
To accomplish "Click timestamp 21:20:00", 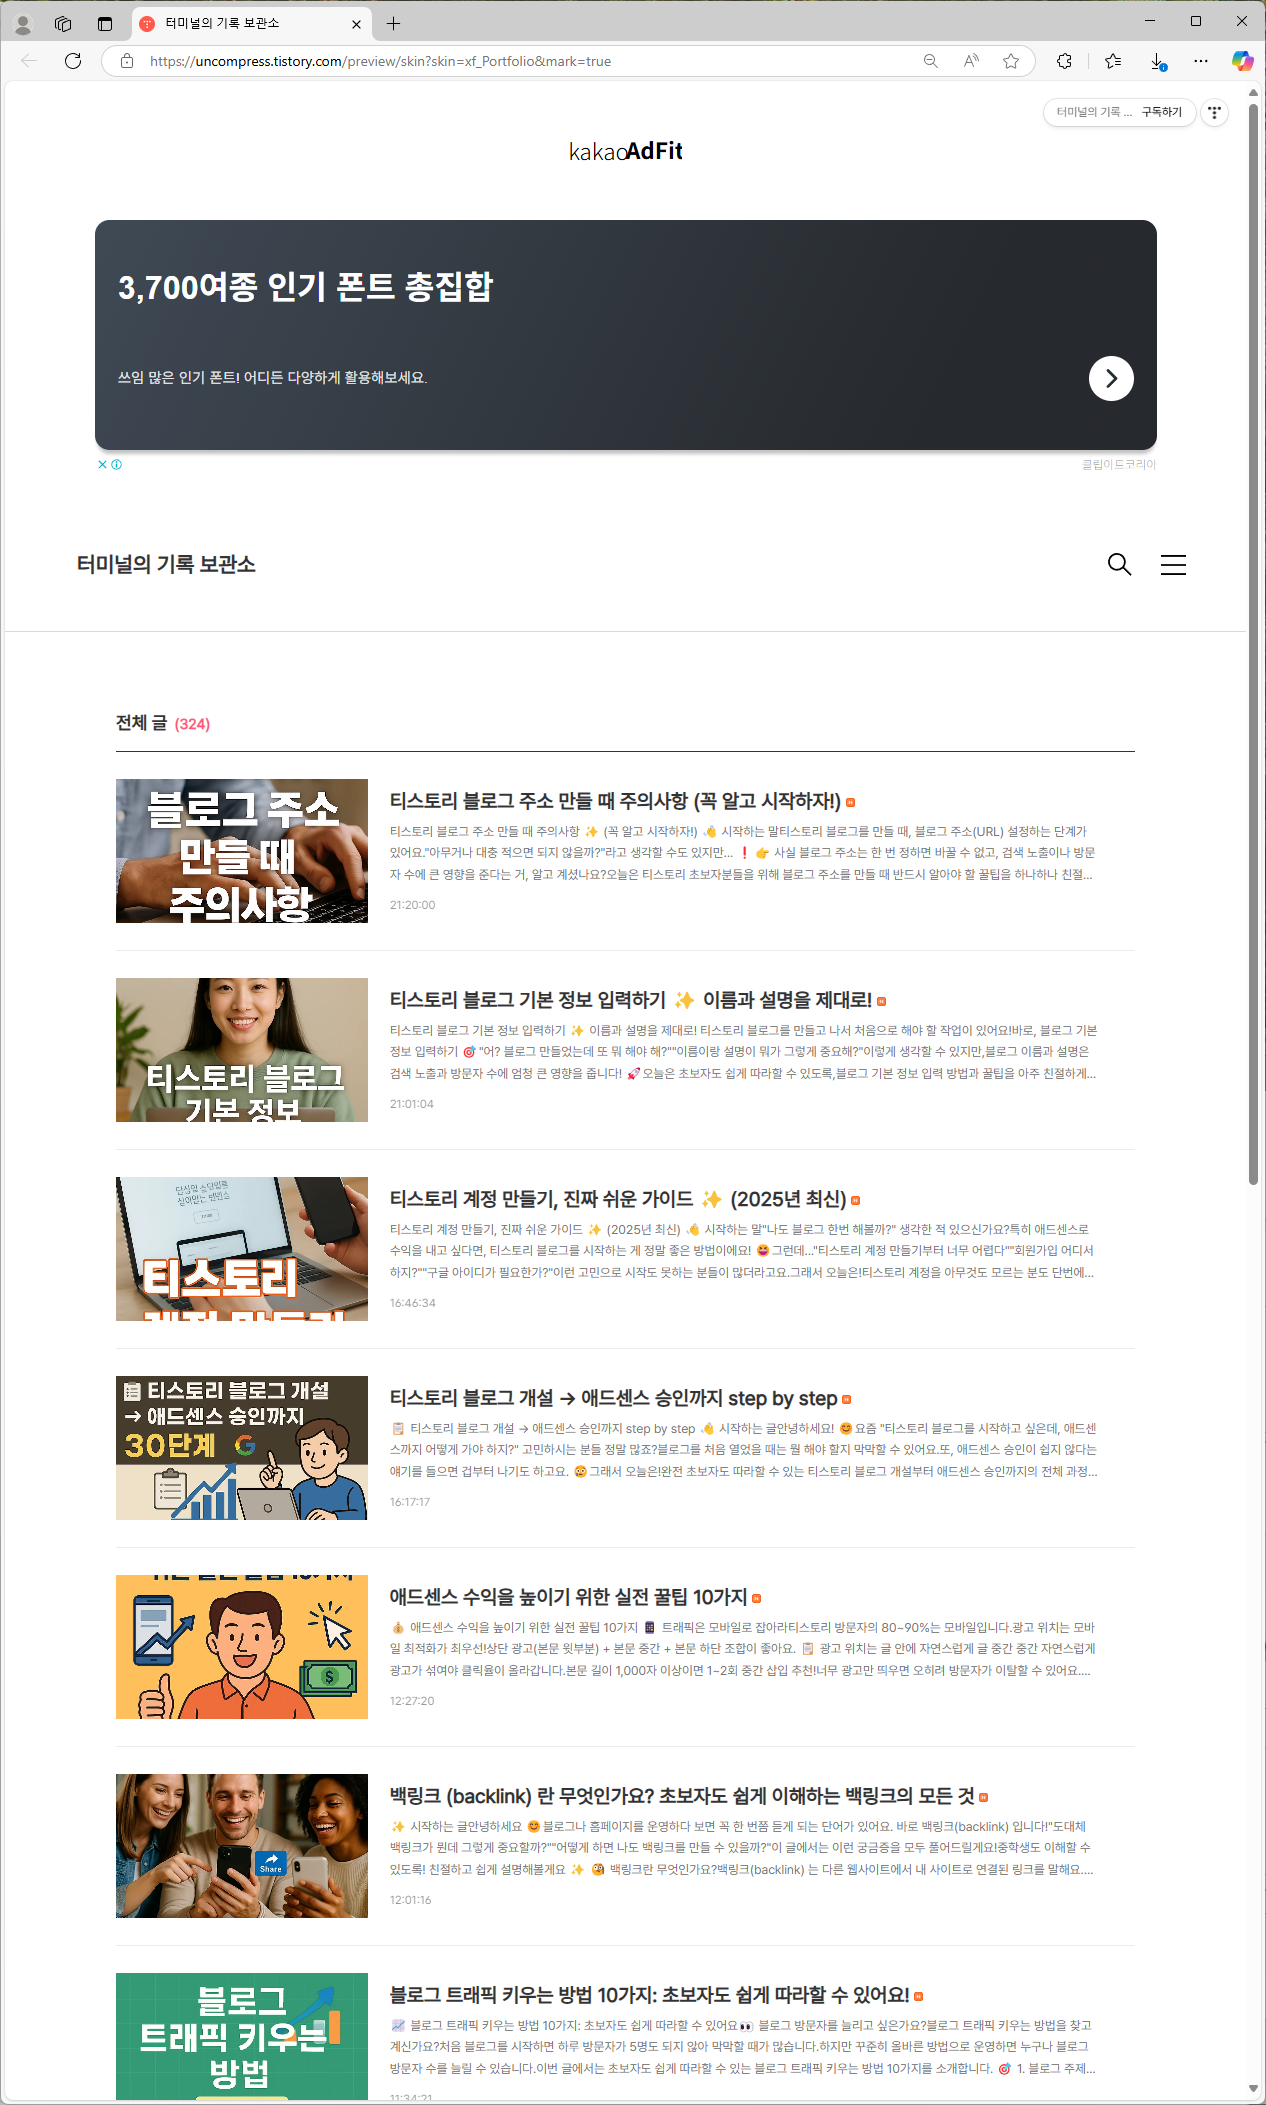I will [x=412, y=905].
